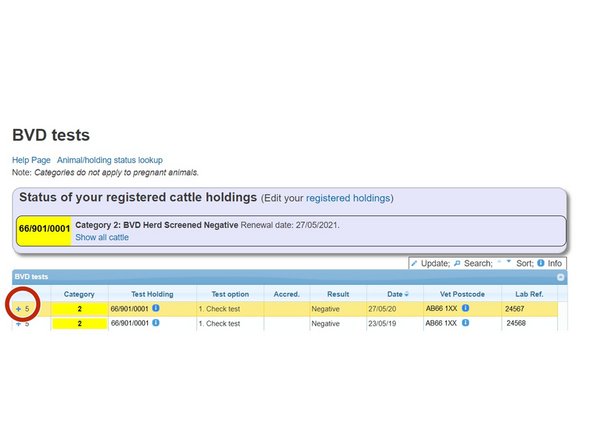
Task: Click 66/901/0001 holding in 23/05/19 row
Action: 130,324
